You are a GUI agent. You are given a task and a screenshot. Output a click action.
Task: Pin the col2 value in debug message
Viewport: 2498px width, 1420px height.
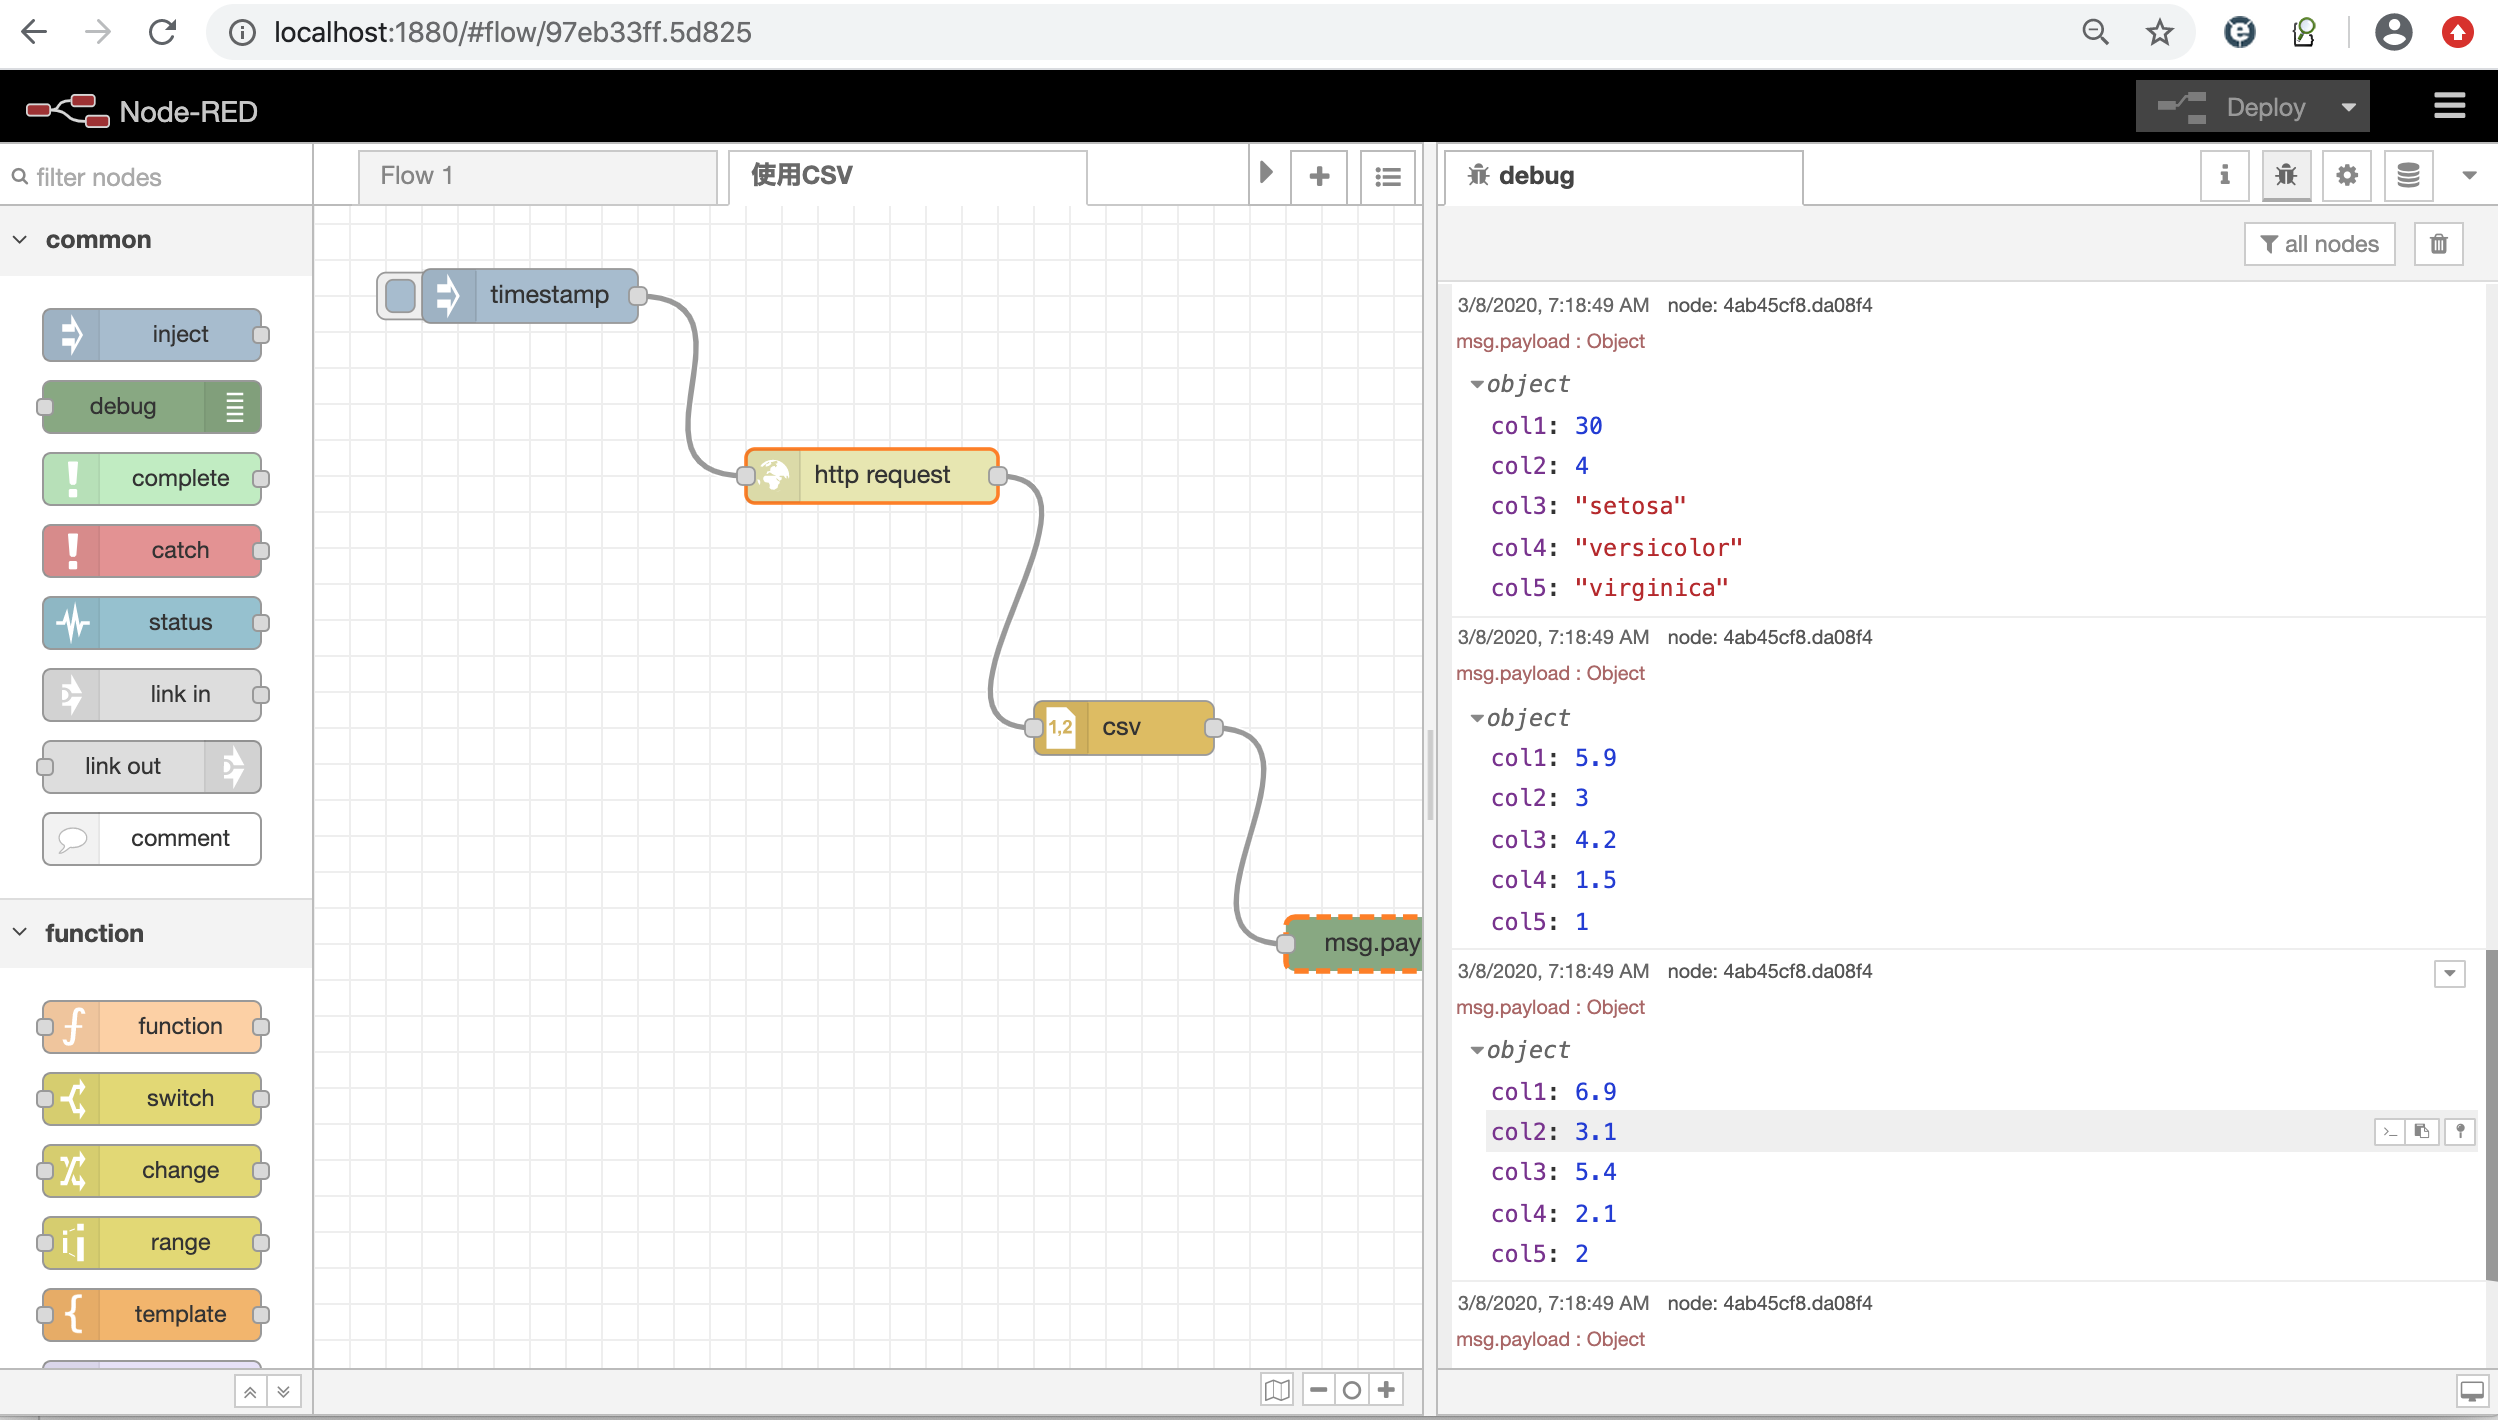click(x=2460, y=1131)
